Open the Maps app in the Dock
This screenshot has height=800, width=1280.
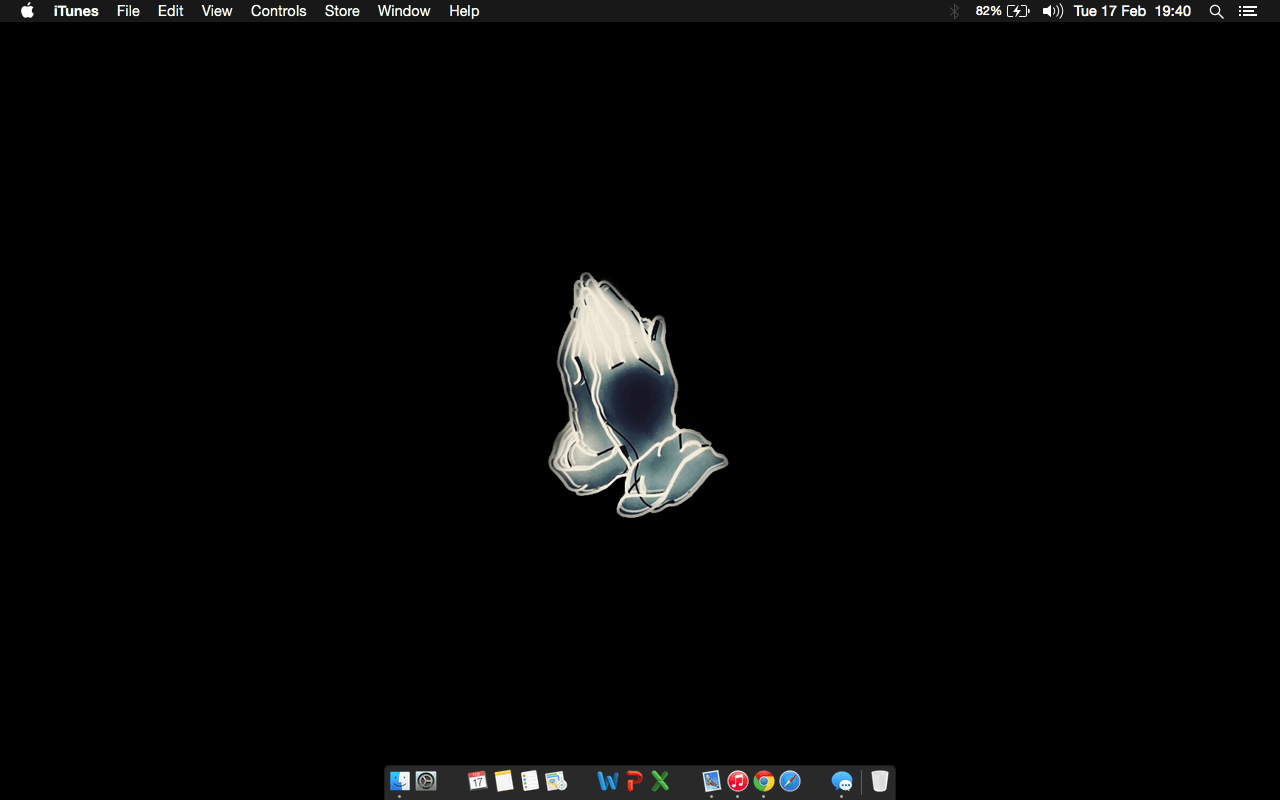(x=556, y=781)
